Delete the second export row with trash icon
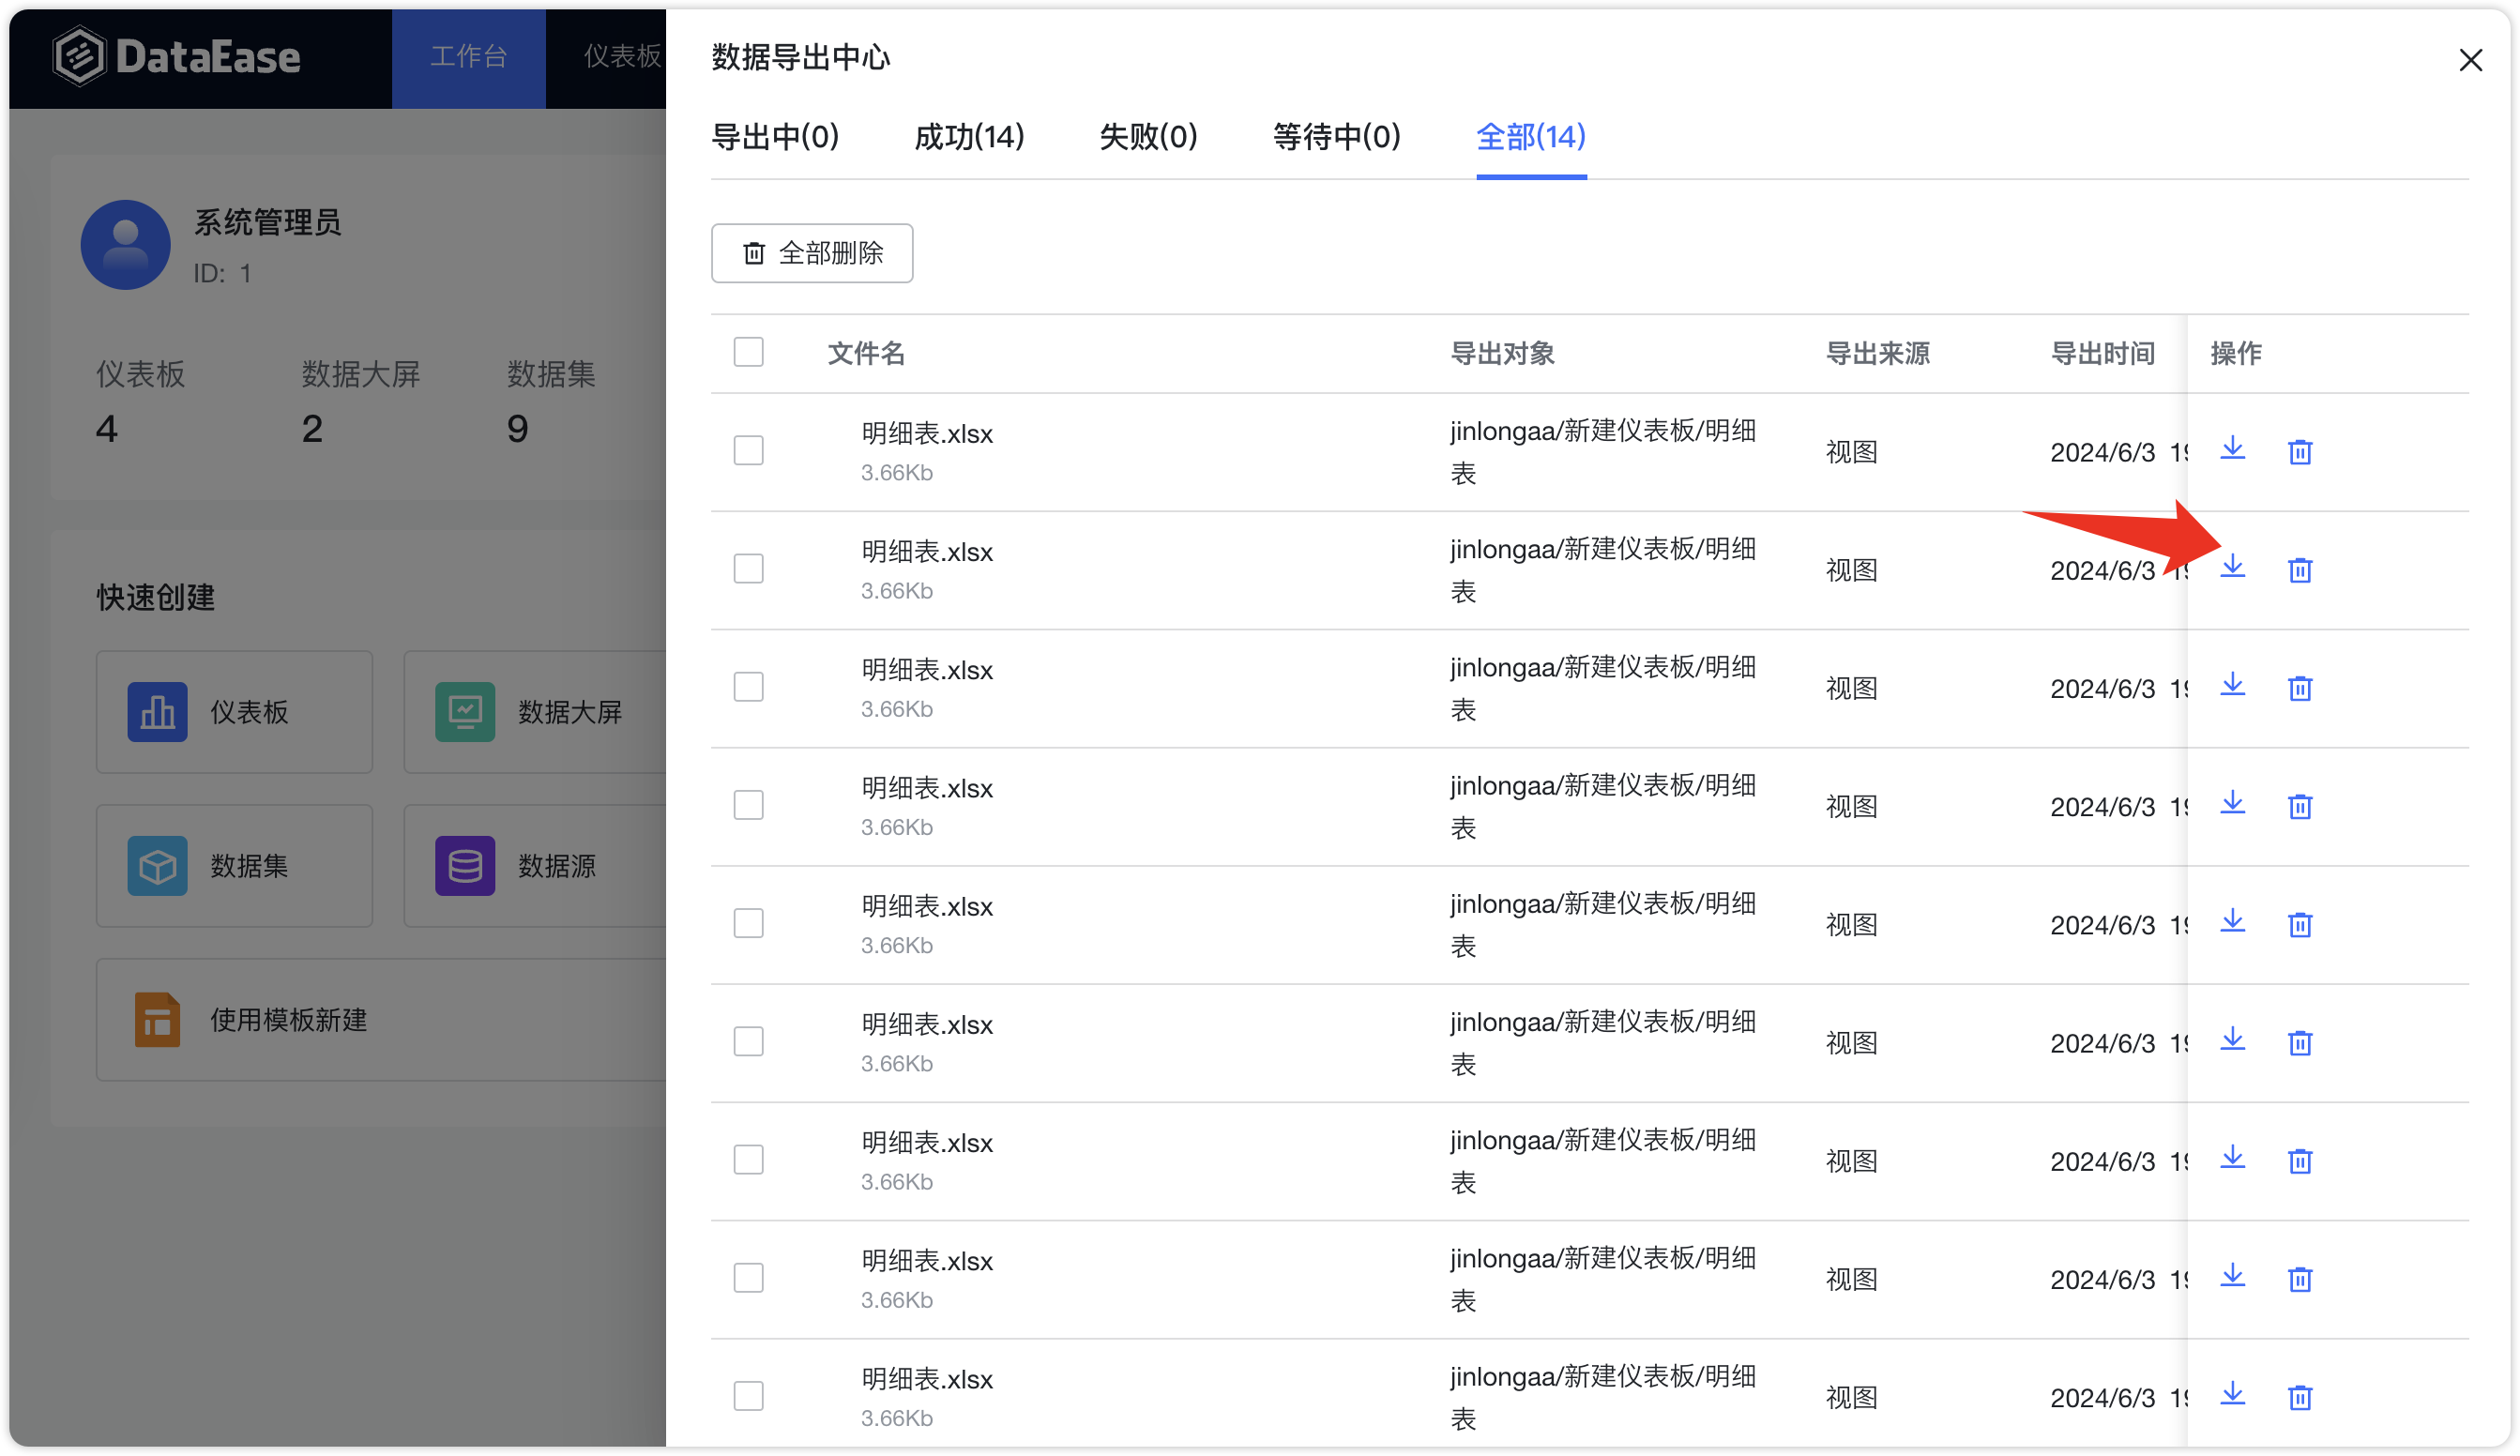2520x1456 pixels. (x=2300, y=570)
